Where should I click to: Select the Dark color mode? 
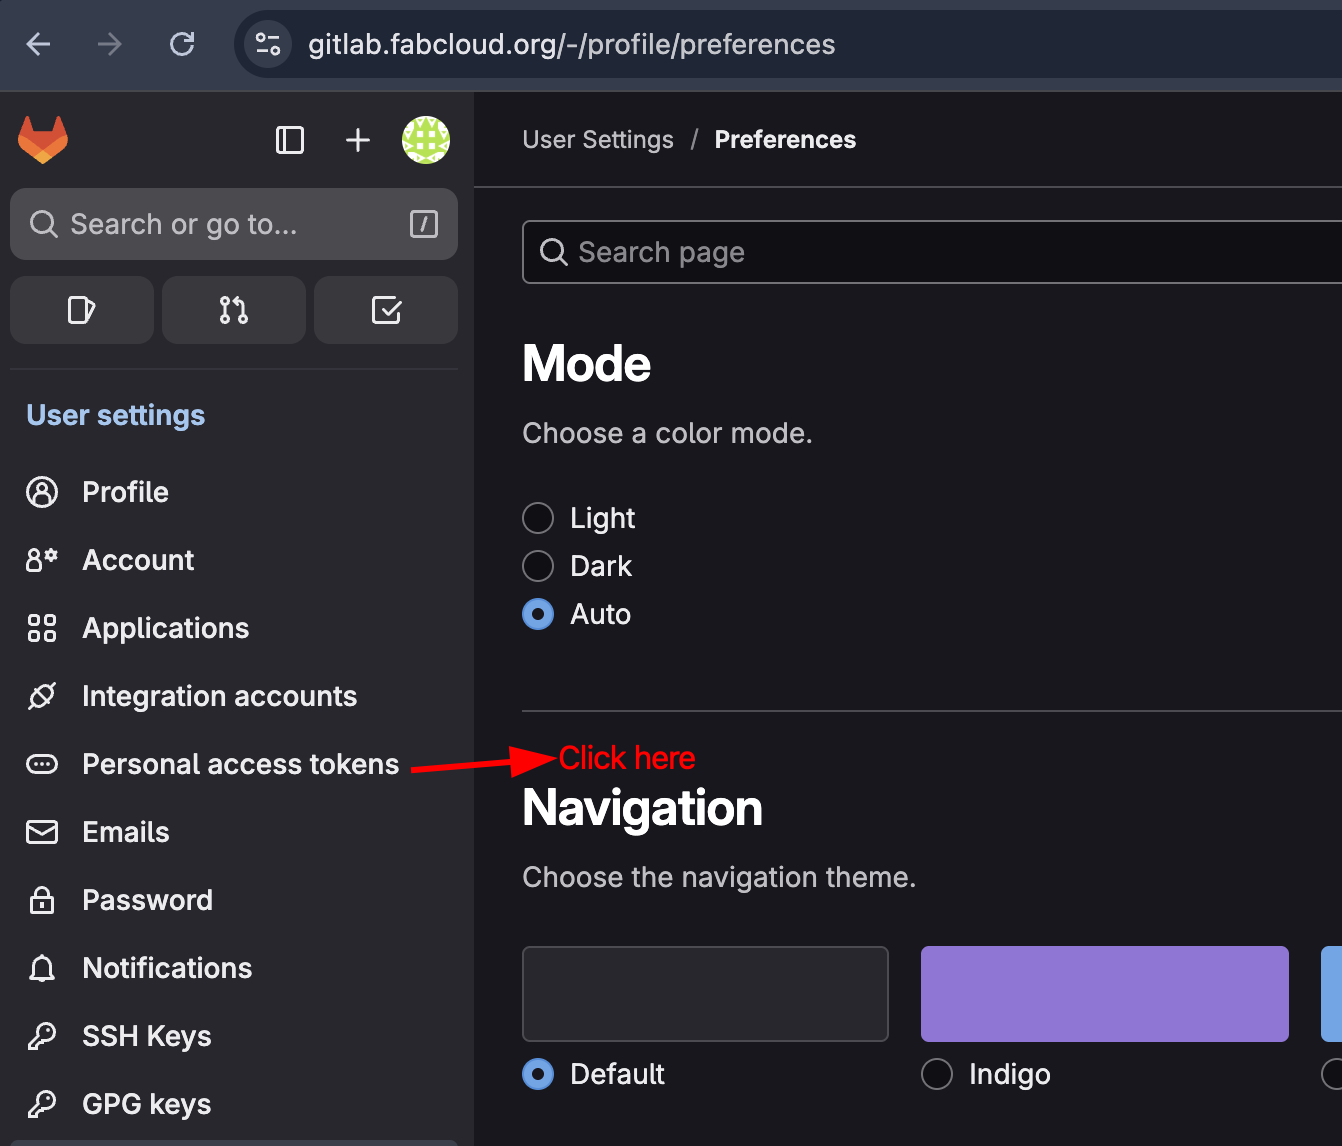pyautogui.click(x=538, y=566)
